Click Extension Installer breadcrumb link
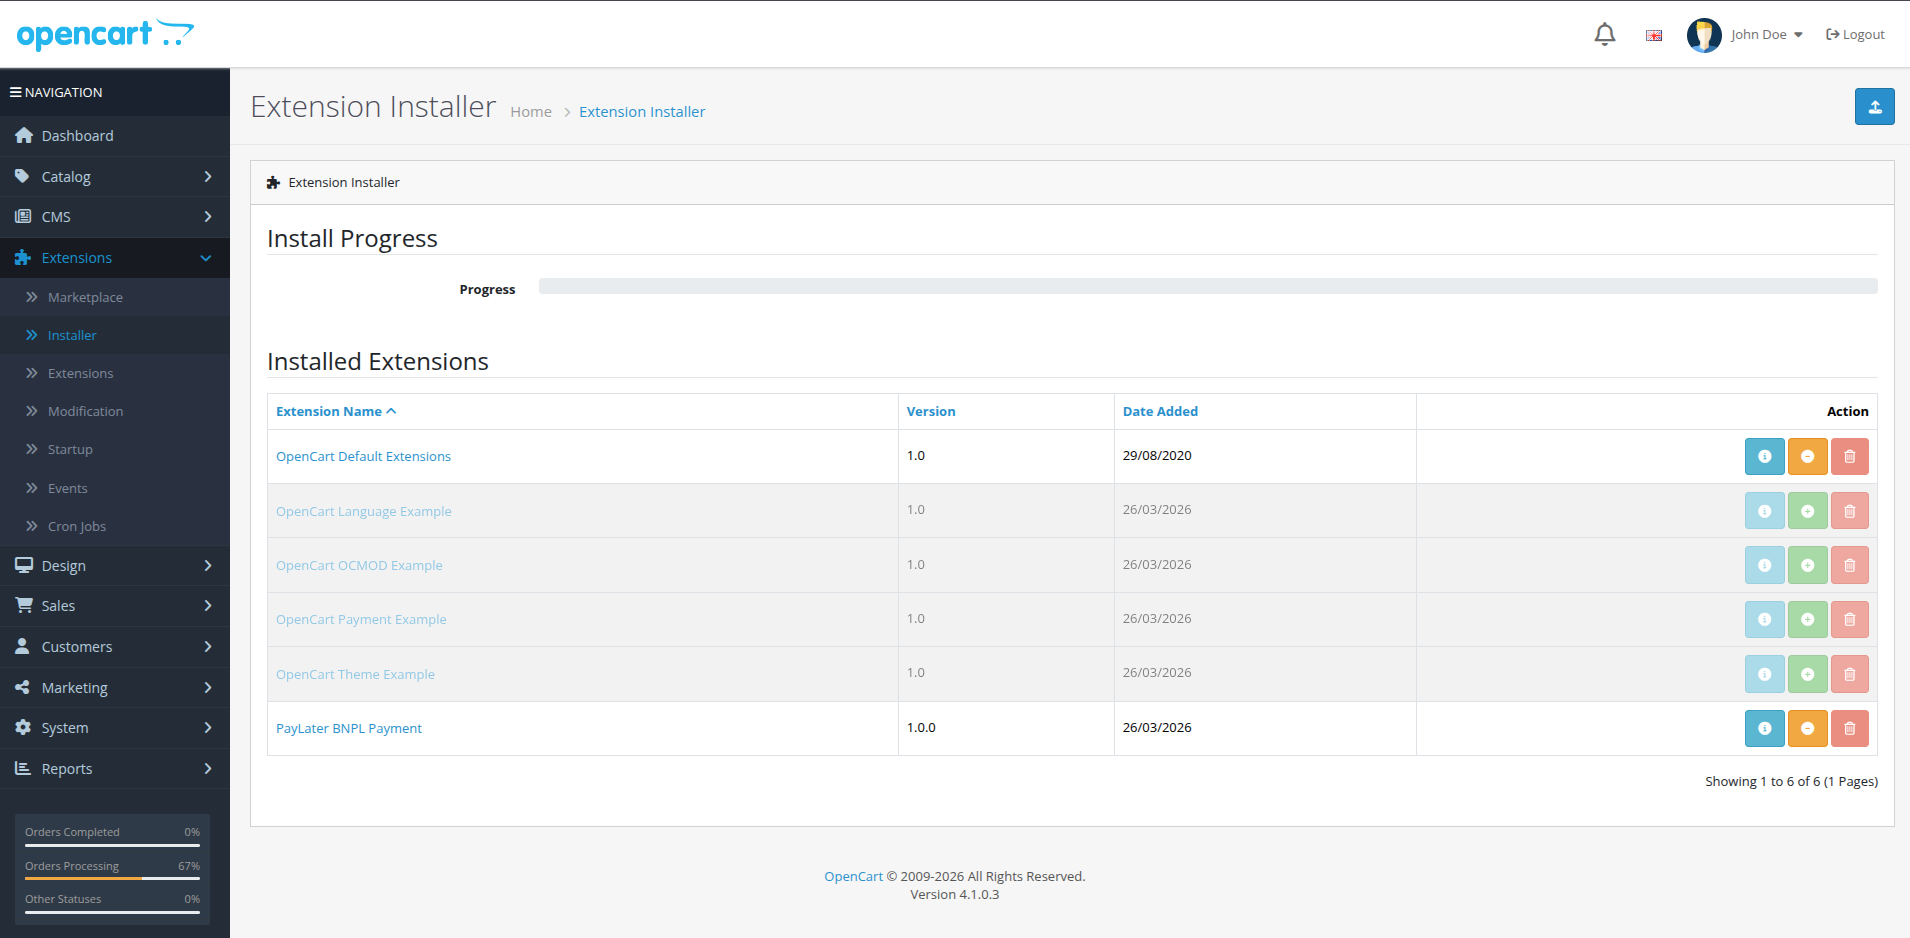1910x938 pixels. point(642,112)
